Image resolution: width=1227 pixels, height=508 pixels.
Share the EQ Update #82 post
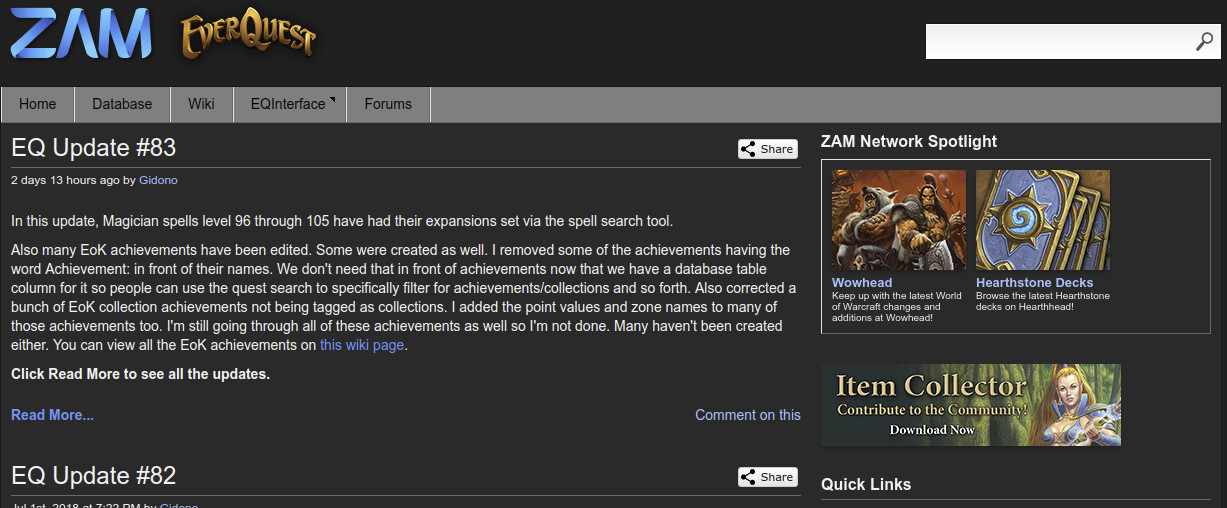click(x=768, y=477)
